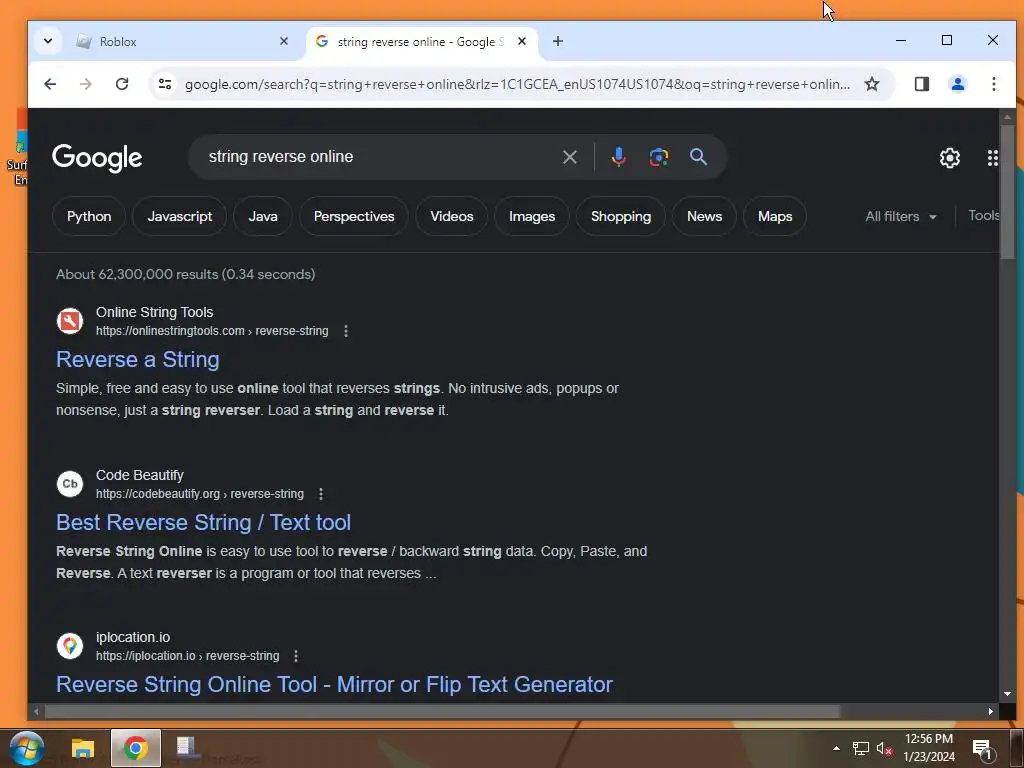This screenshot has height=768, width=1024.
Task: Start voice search with the microphone
Action: pos(618,157)
